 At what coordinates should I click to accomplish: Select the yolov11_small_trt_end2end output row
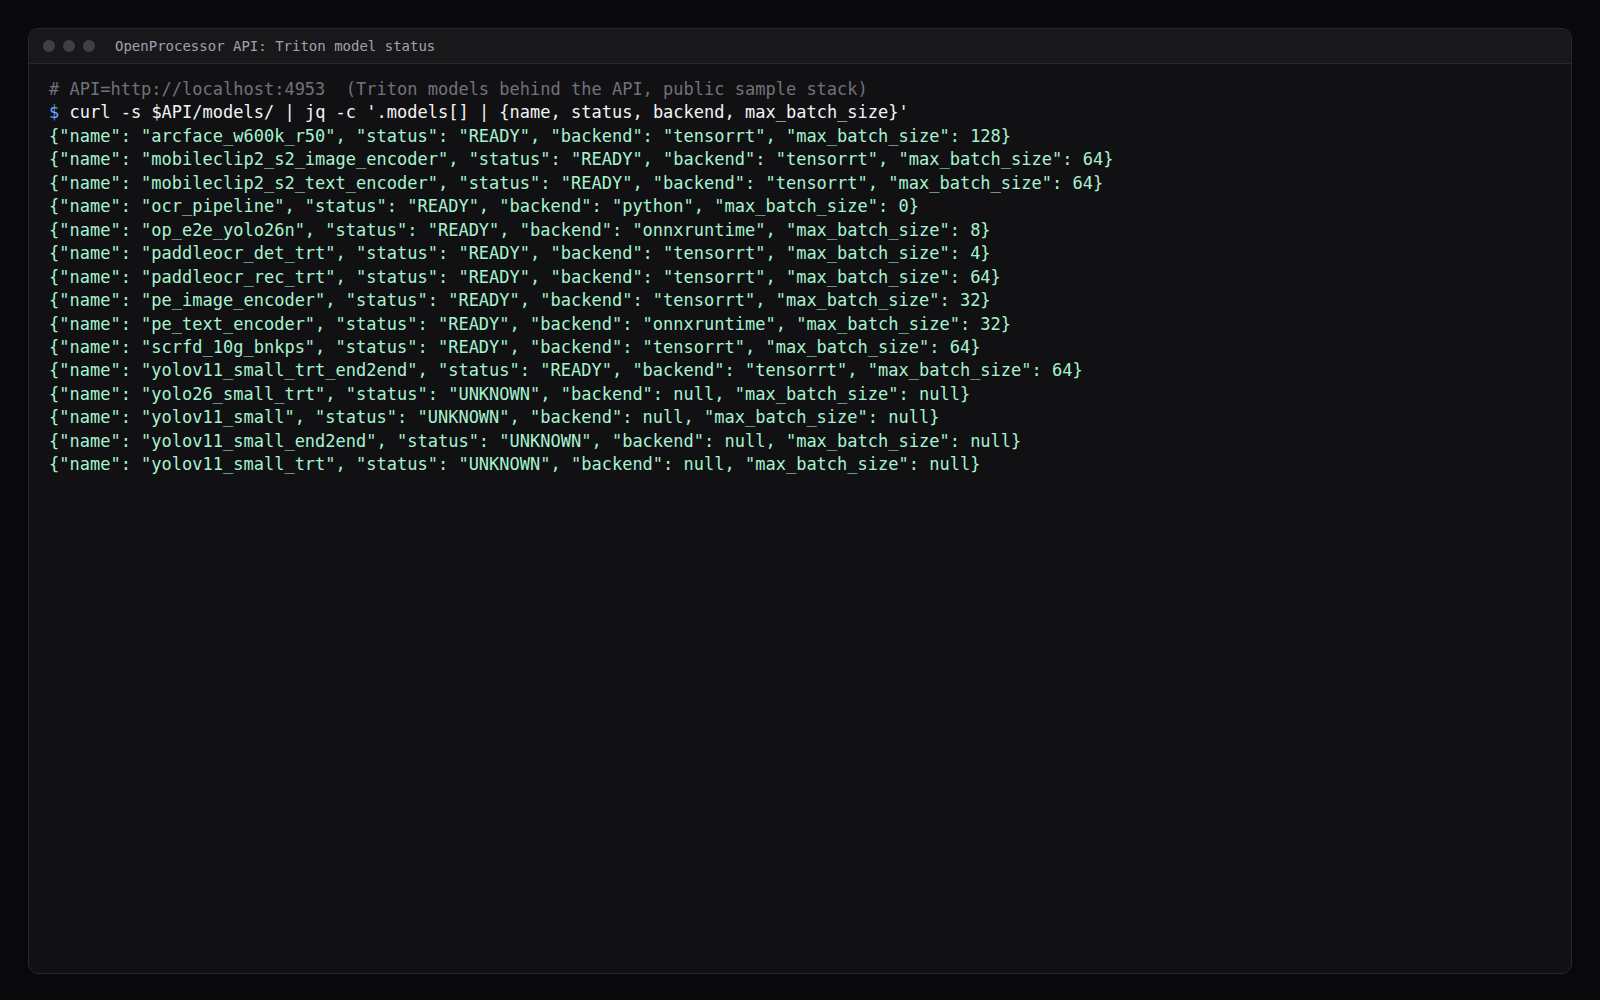point(566,370)
